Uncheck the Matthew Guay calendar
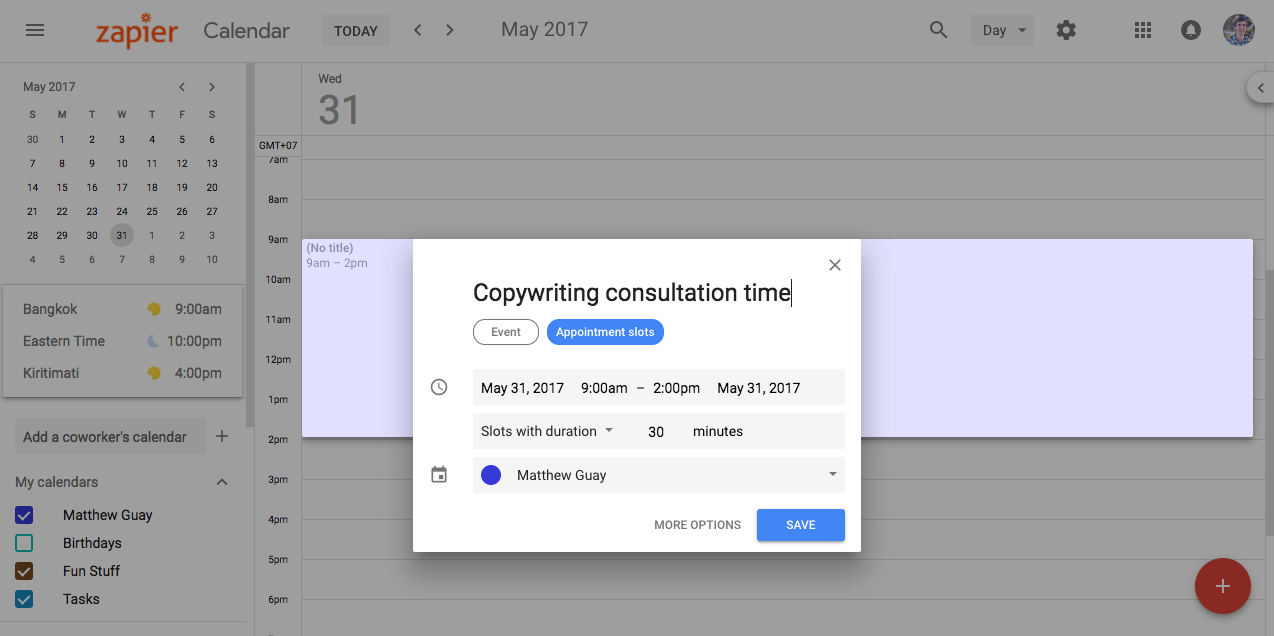The height and width of the screenshot is (636, 1274). pyautogui.click(x=24, y=515)
